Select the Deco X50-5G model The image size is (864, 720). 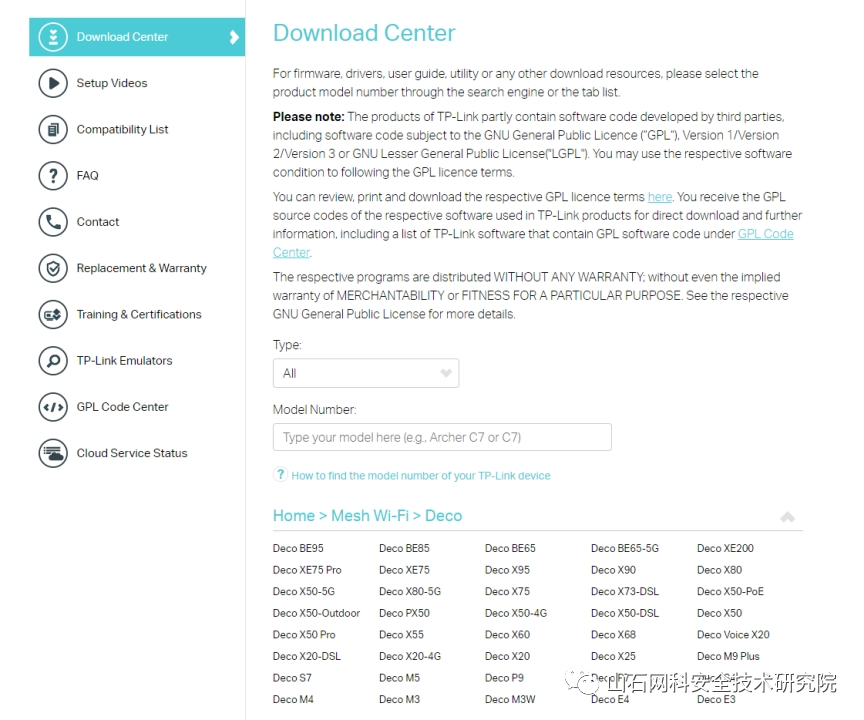pos(304,591)
